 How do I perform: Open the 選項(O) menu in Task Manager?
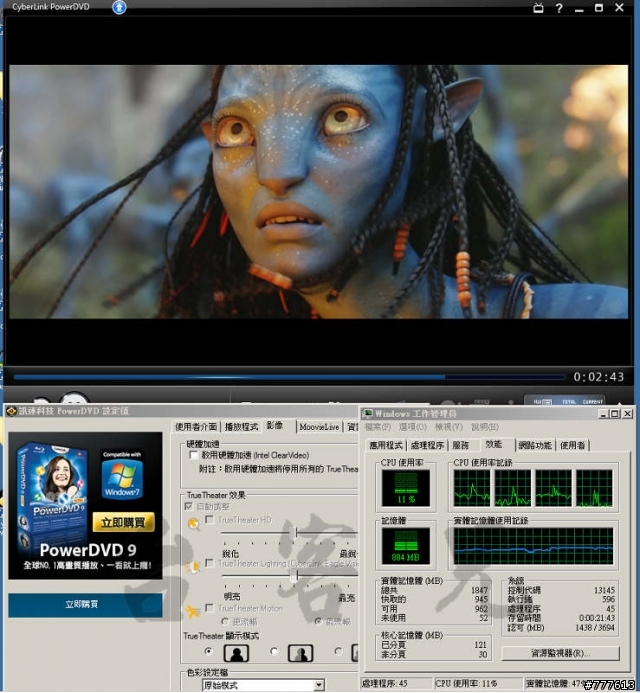(413, 427)
